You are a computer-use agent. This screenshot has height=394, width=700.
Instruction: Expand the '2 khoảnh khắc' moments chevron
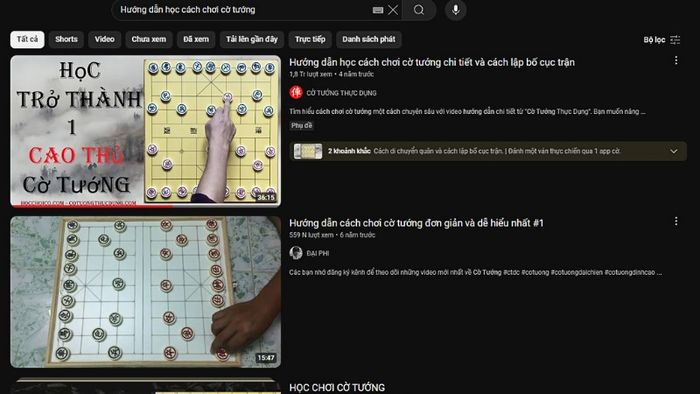(674, 151)
